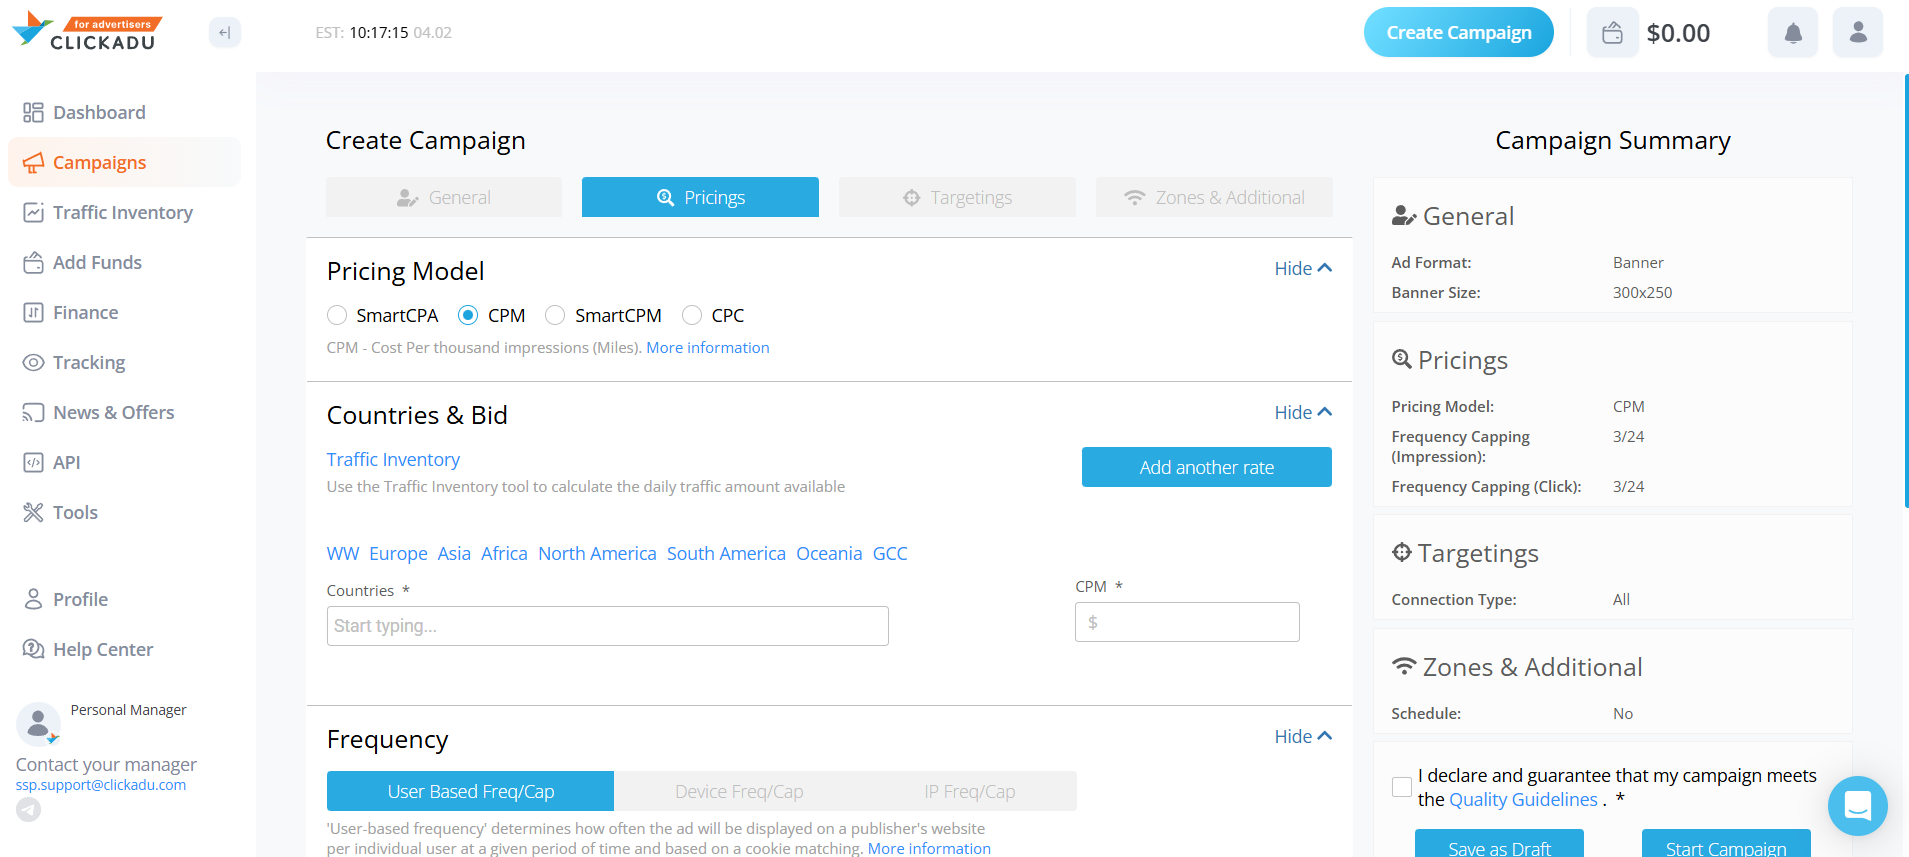
Task: Click Add another rate button
Action: (x=1207, y=467)
